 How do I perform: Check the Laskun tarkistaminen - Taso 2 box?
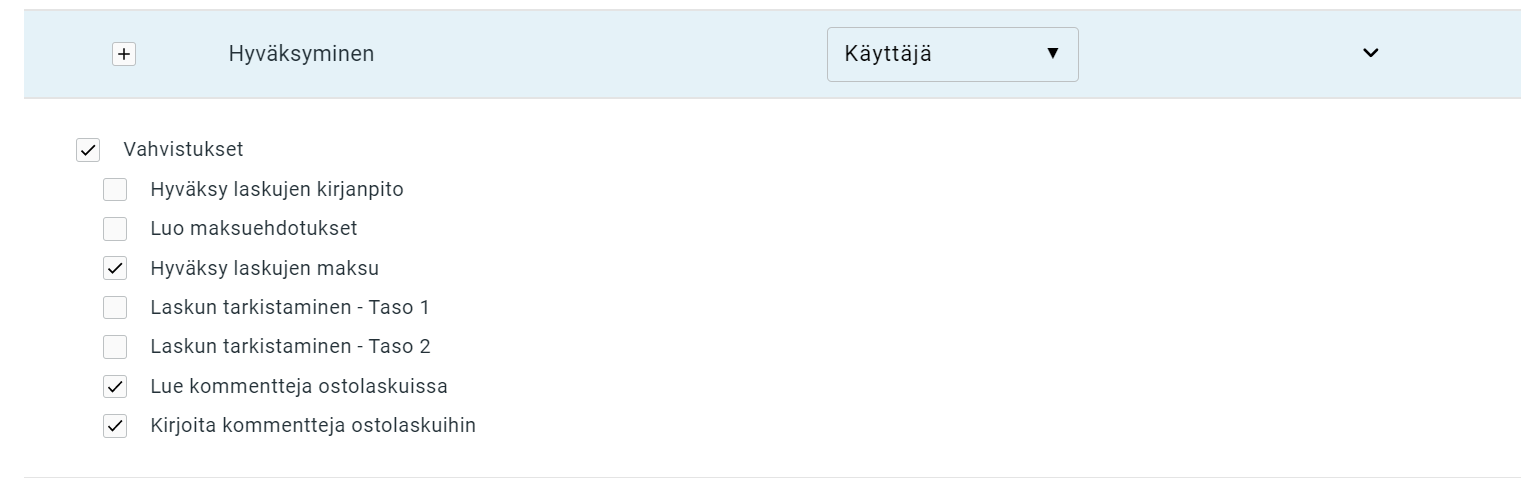[115, 347]
